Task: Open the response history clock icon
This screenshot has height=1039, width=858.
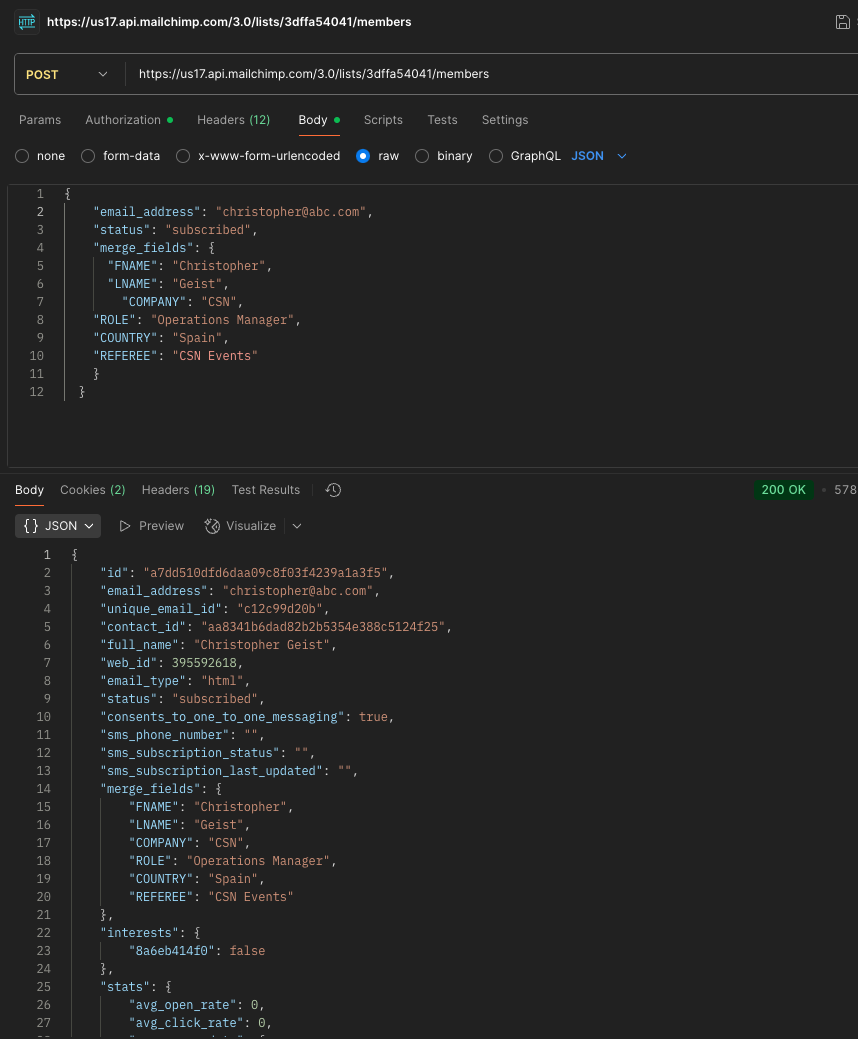Action: (x=334, y=490)
